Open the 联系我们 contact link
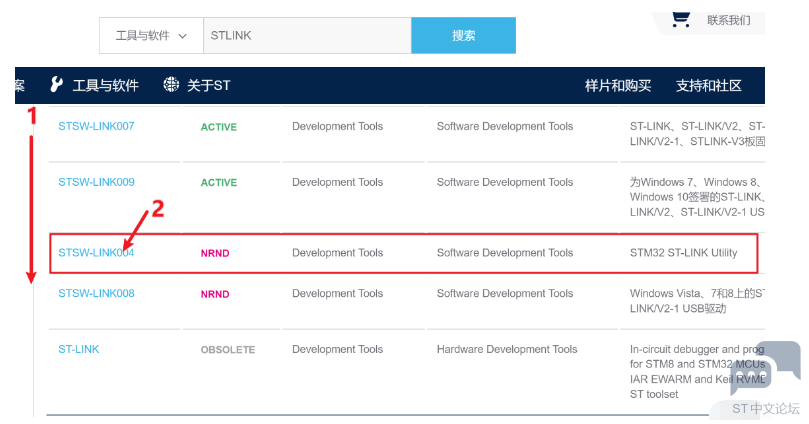The height and width of the screenshot is (424, 809). click(729, 20)
